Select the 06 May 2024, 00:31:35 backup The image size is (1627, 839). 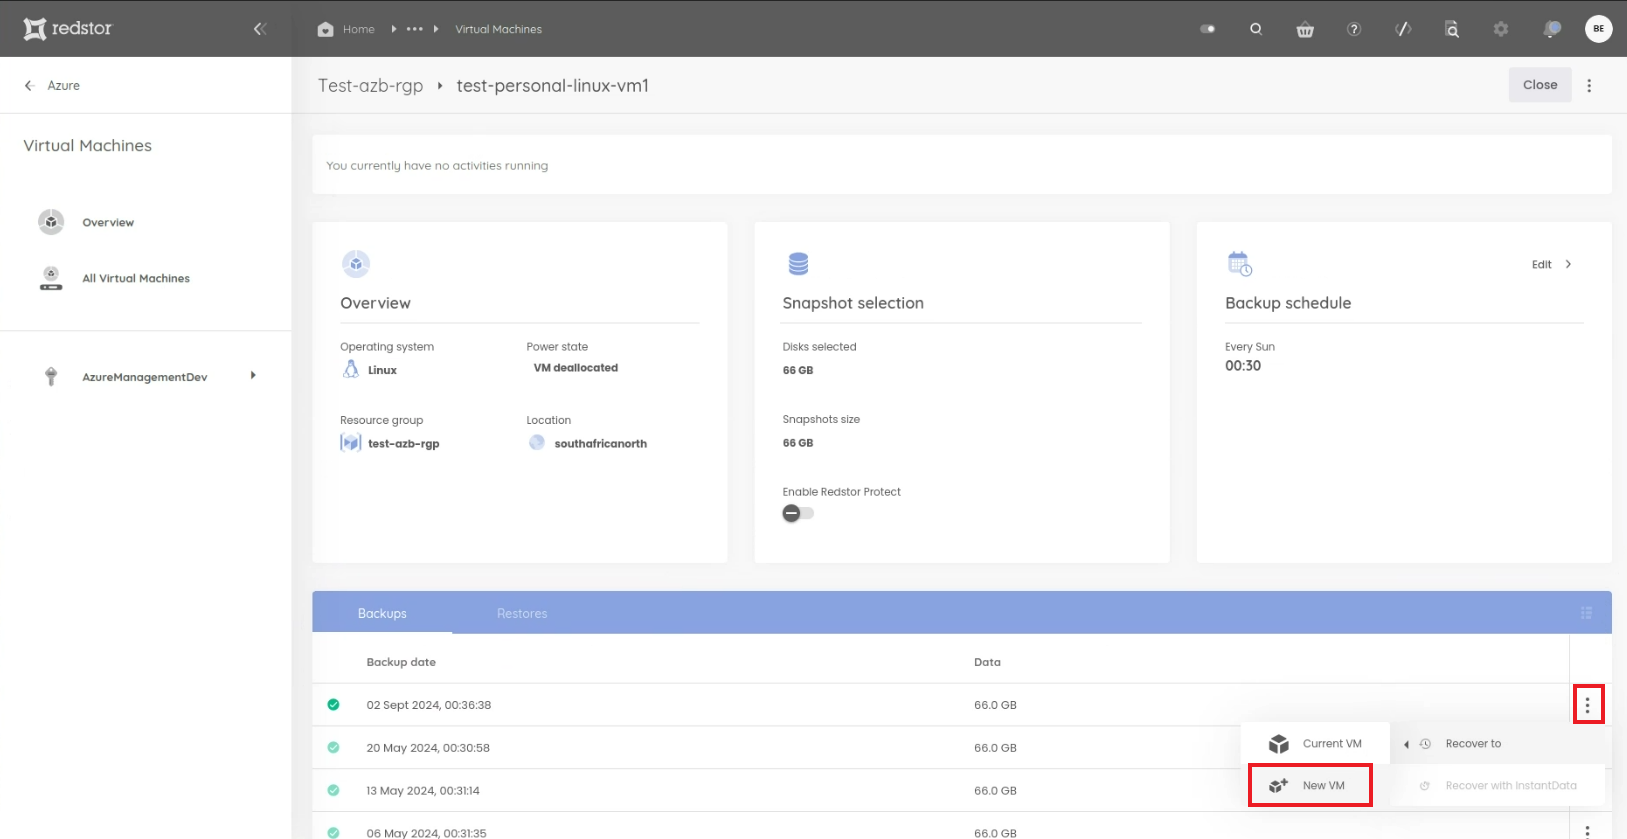click(426, 832)
